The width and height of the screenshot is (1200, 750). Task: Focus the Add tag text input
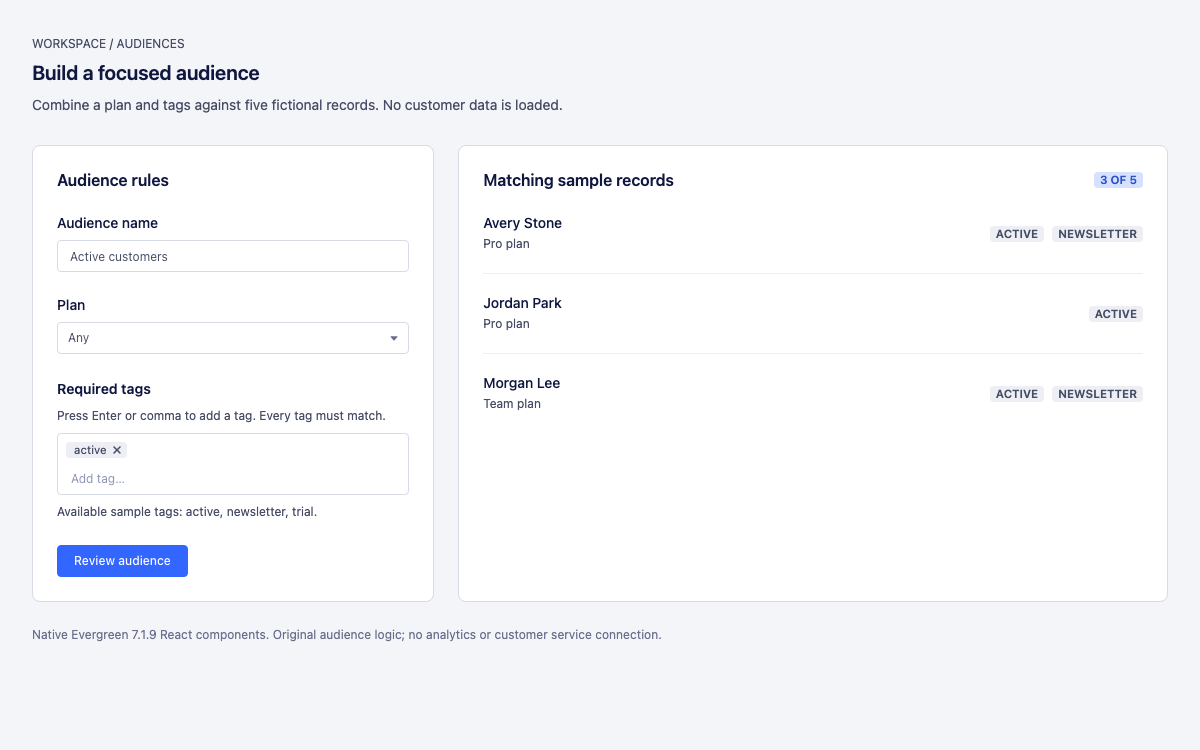233,479
